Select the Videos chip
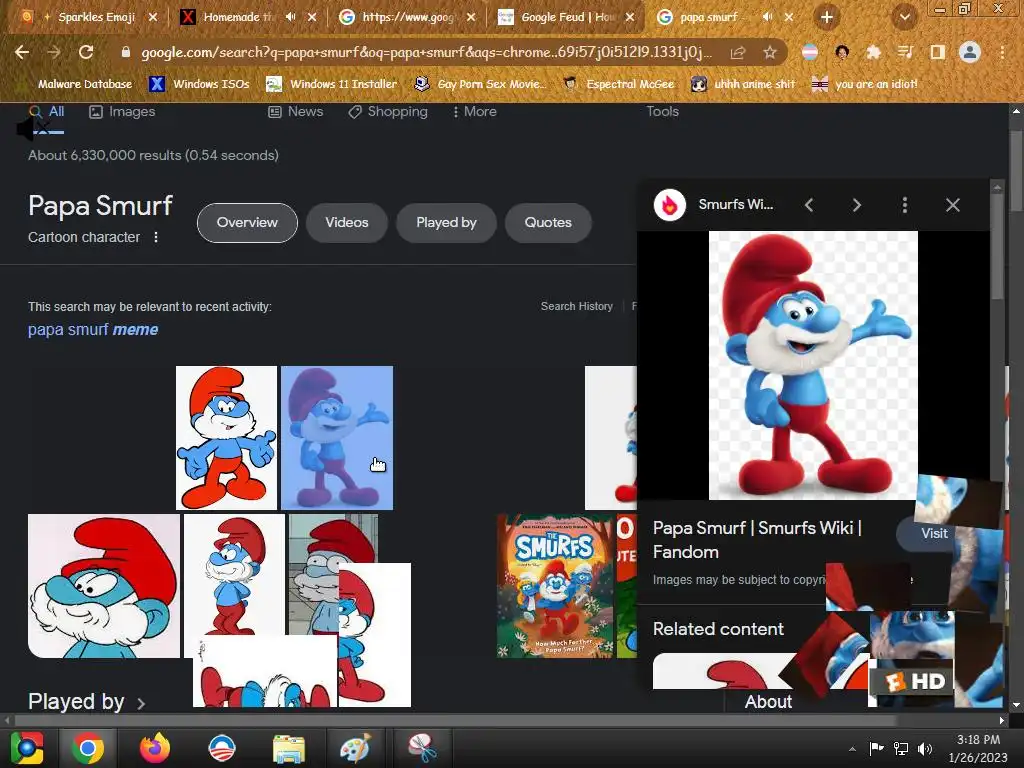The height and width of the screenshot is (768, 1024). click(347, 223)
